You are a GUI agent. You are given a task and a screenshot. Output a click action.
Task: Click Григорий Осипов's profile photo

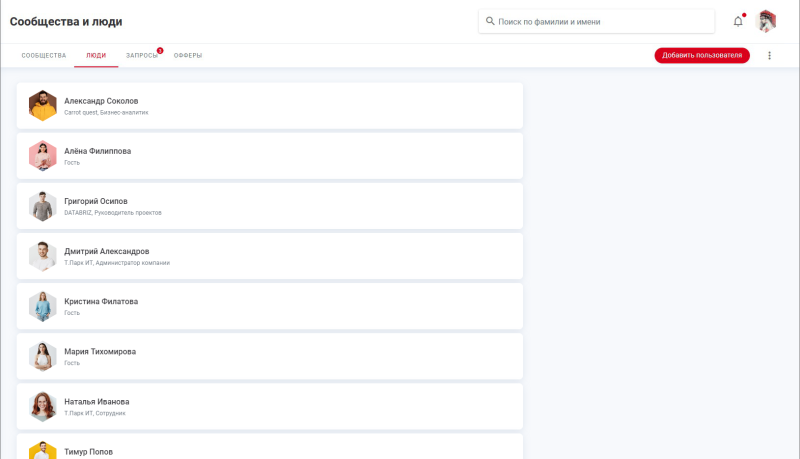pos(42,206)
